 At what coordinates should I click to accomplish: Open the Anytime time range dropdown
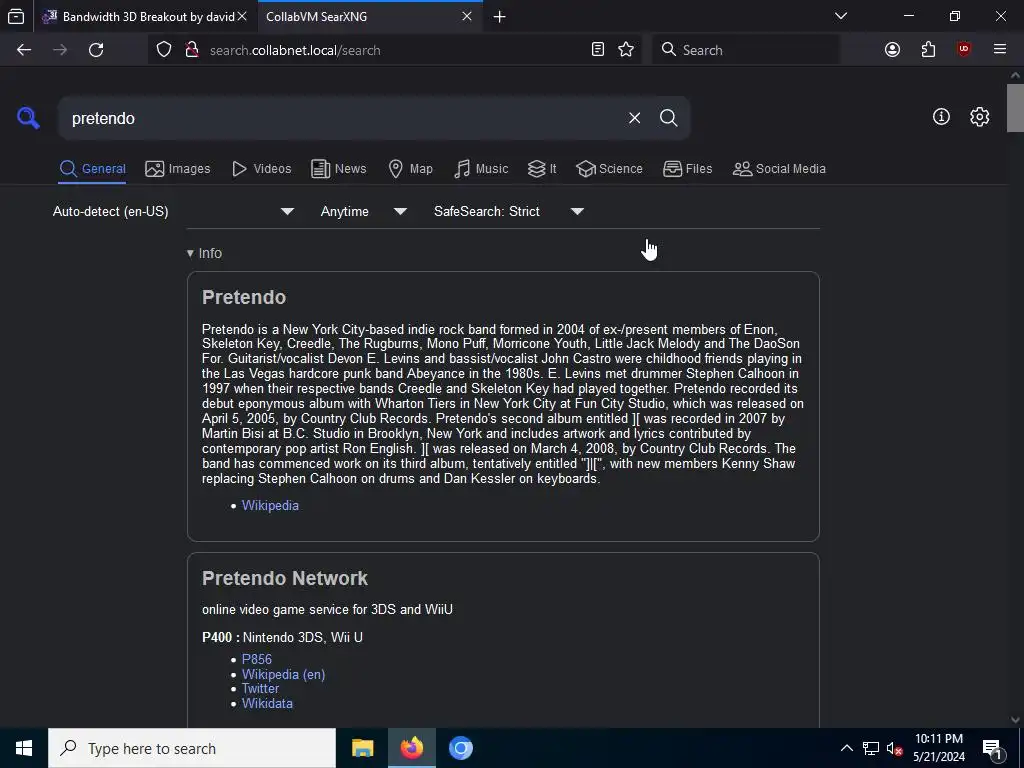[x=363, y=212]
